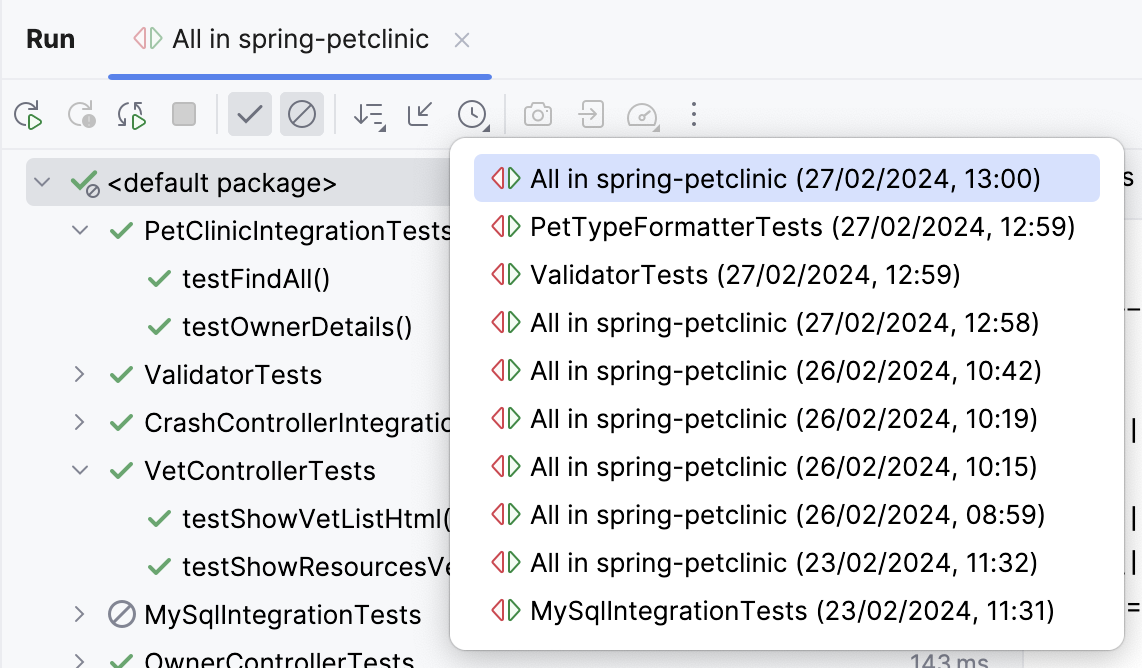Toggle the navigate with single click icon
Screen dimensions: 1142x668
[x=419, y=114]
